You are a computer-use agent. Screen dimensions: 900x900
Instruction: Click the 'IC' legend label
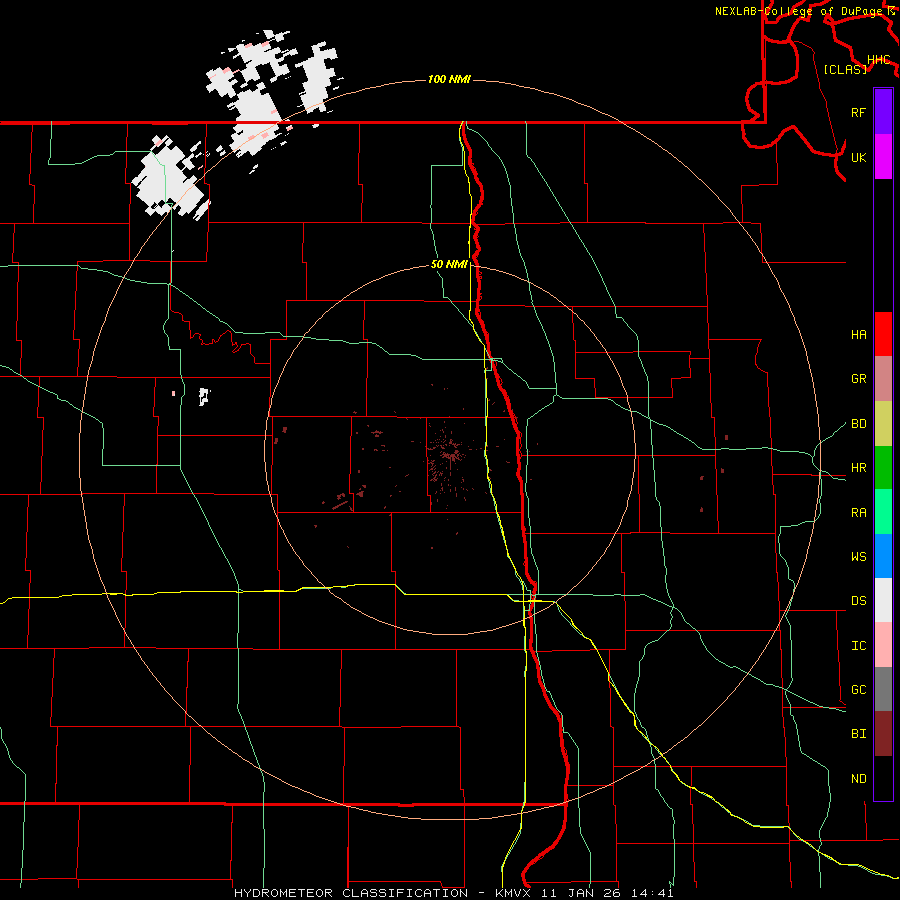click(858, 646)
